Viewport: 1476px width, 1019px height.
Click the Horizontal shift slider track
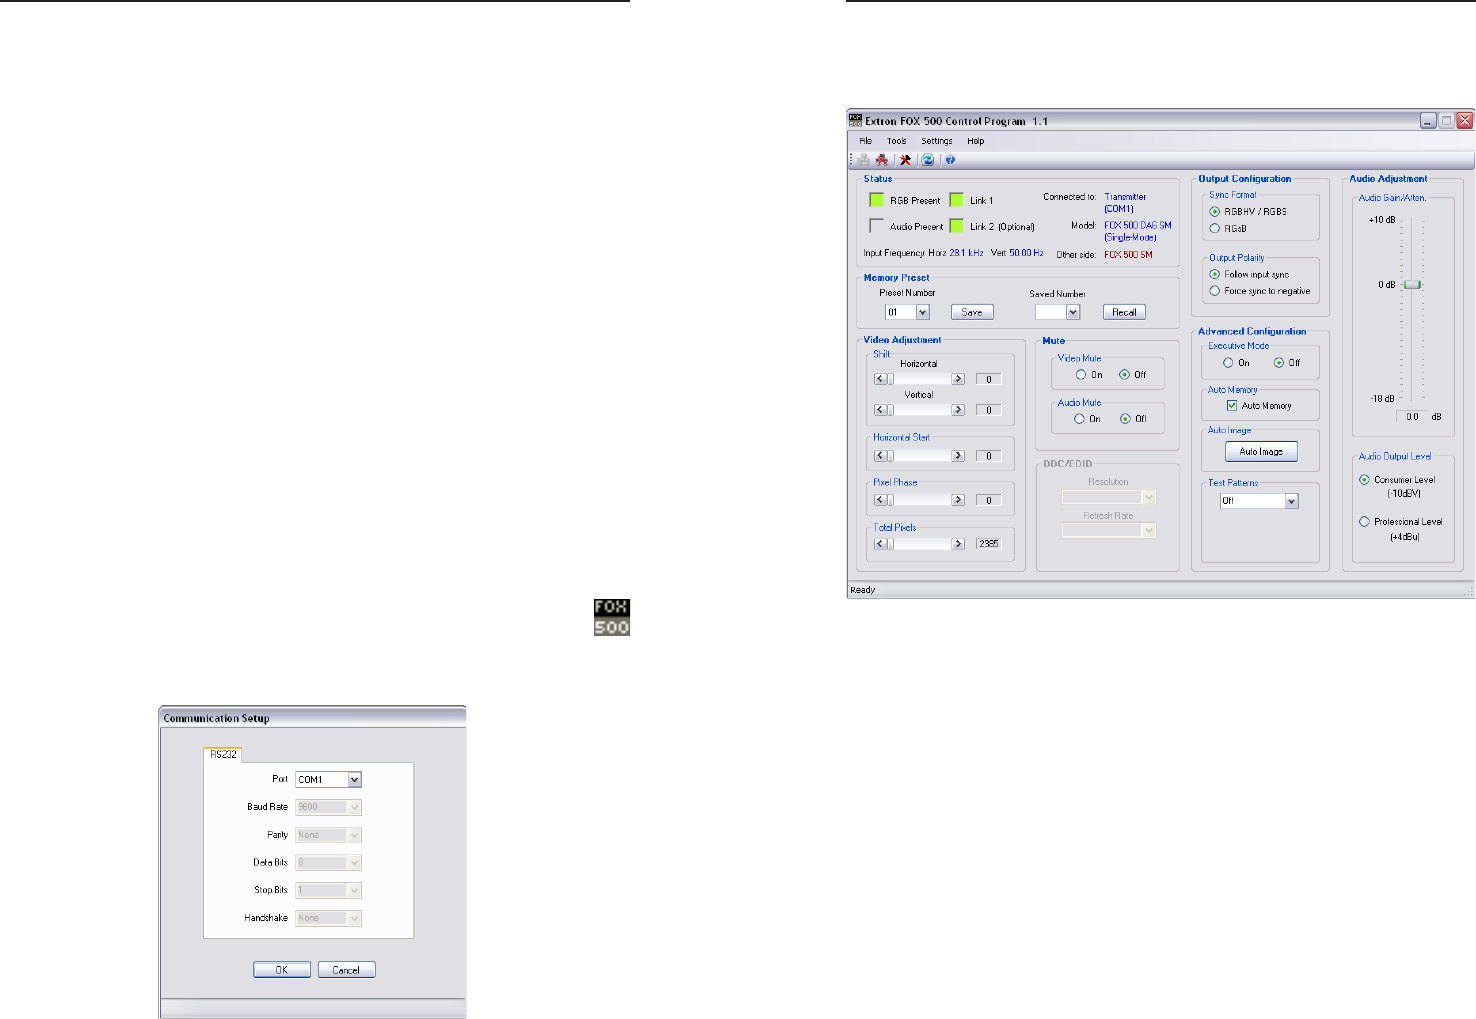(x=920, y=379)
